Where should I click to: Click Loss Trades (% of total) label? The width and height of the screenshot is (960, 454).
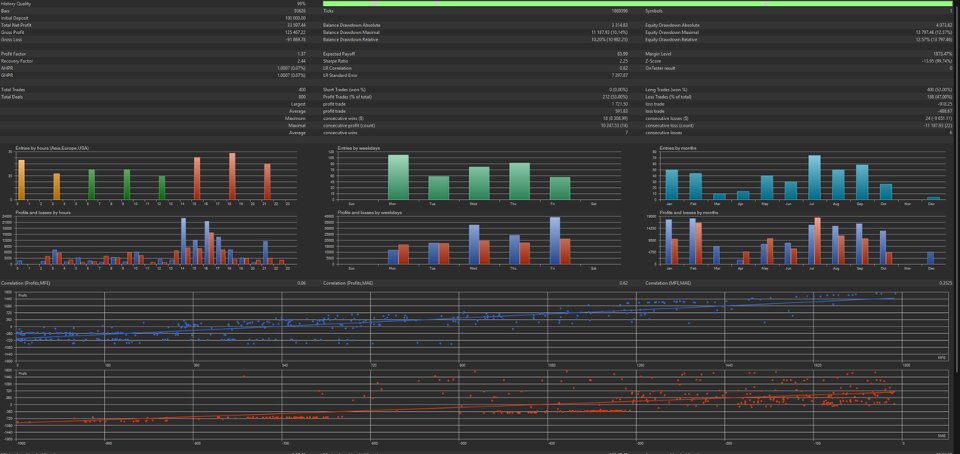(669, 97)
